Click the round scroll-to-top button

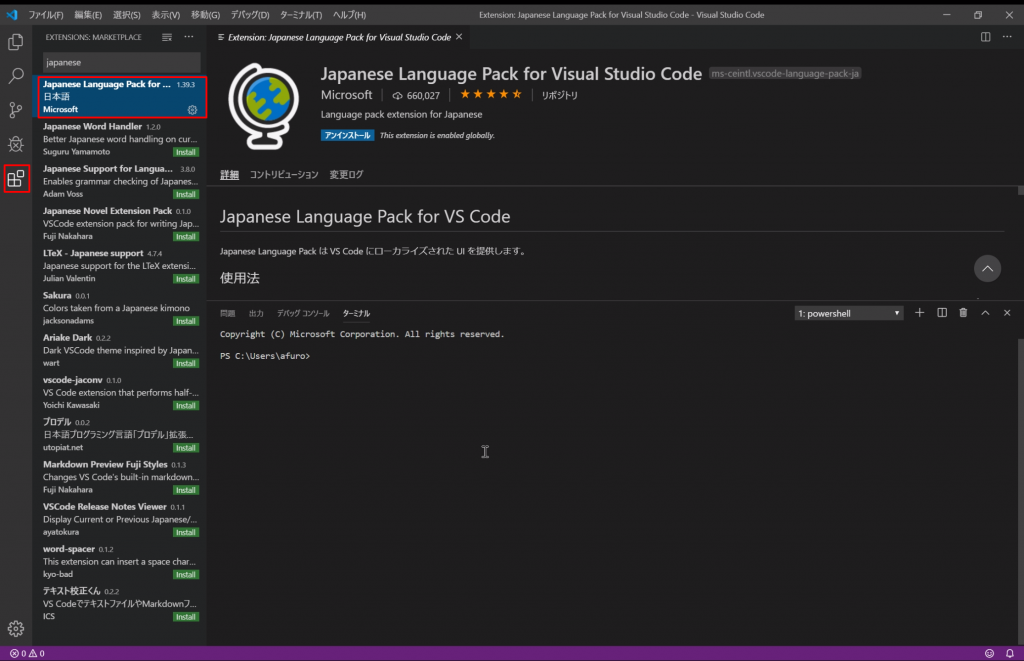(987, 268)
